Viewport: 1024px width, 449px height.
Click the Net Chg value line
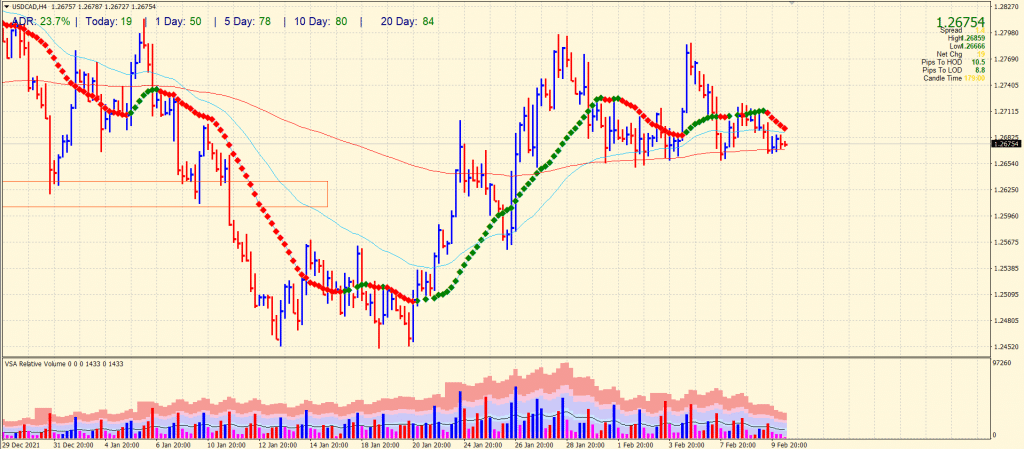tap(959, 54)
